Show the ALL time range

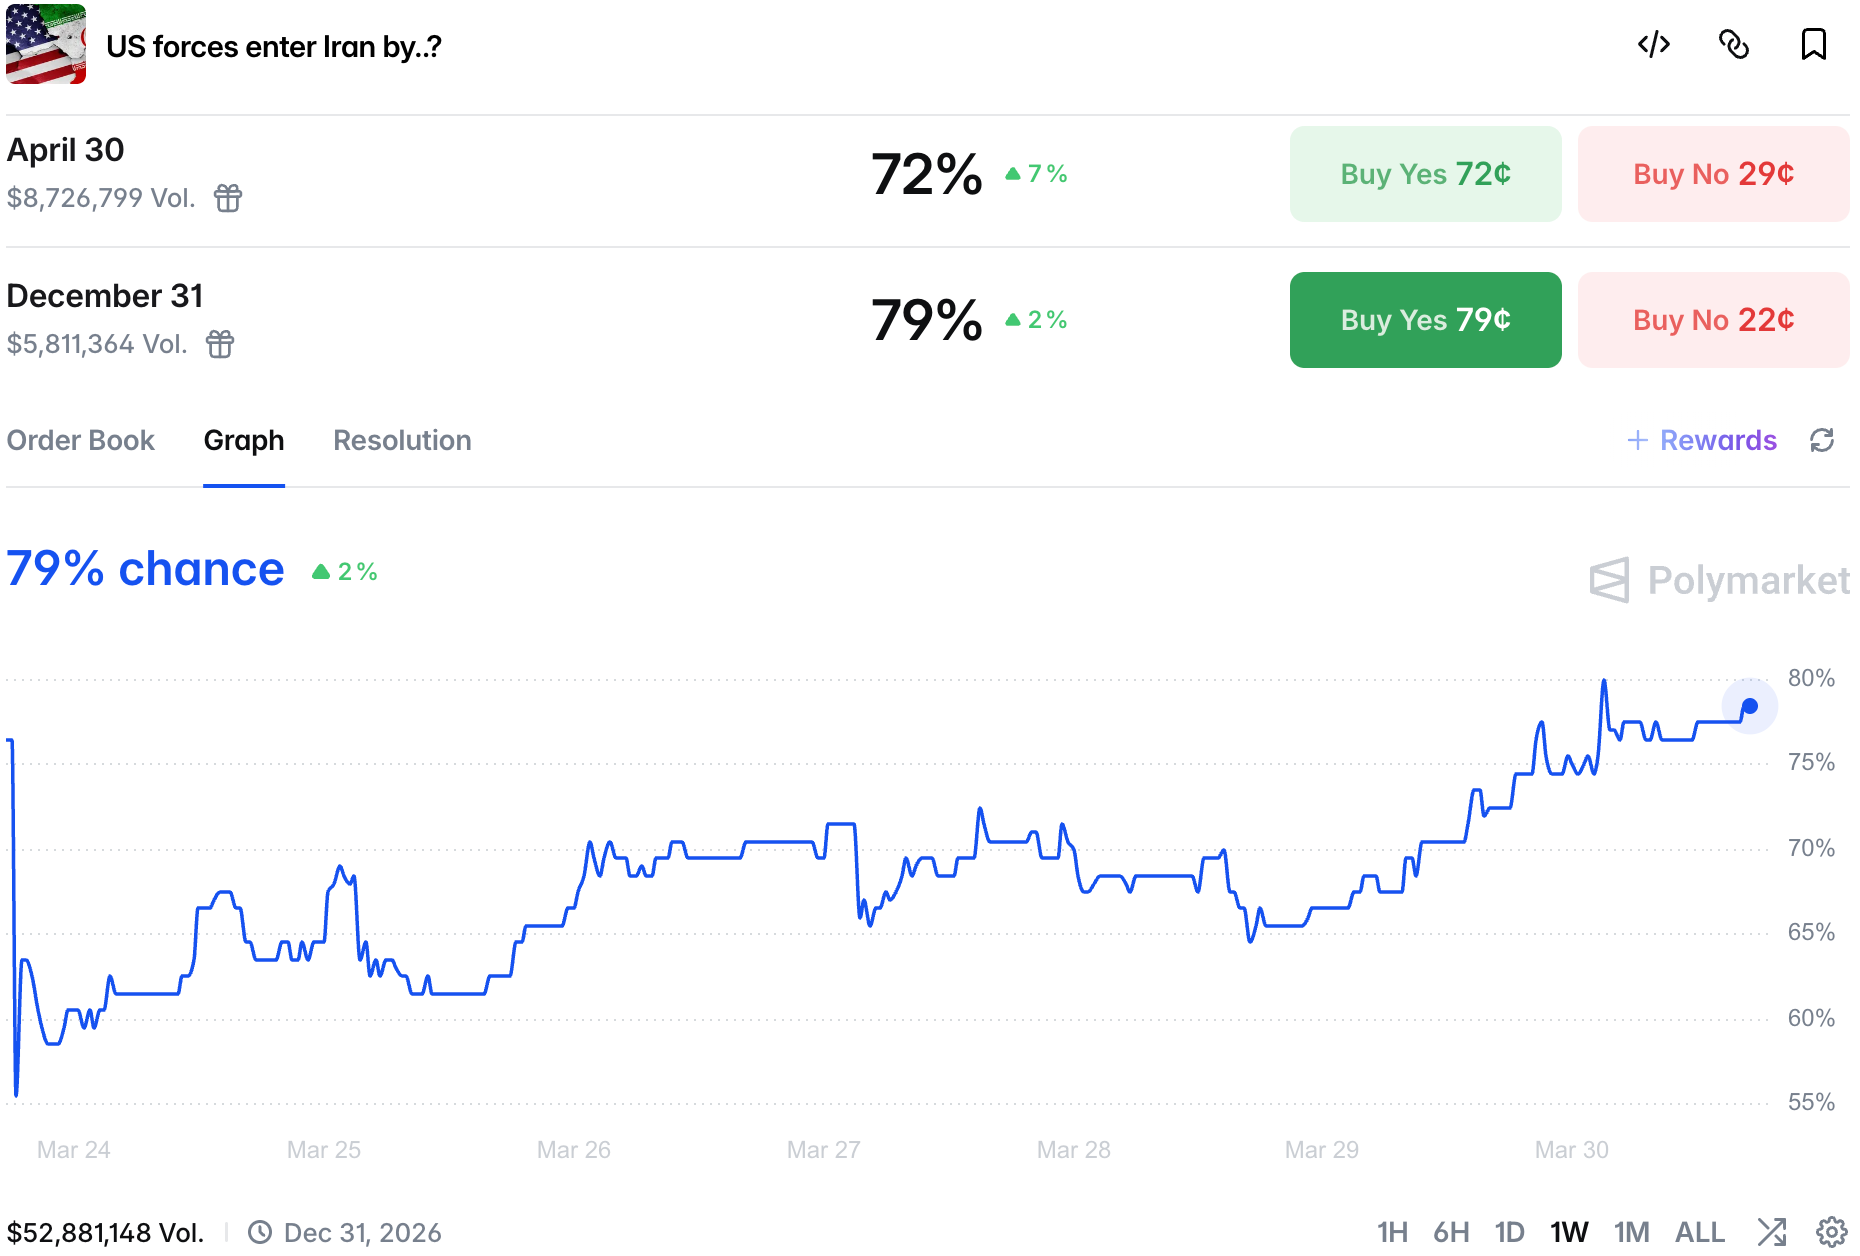1700,1232
